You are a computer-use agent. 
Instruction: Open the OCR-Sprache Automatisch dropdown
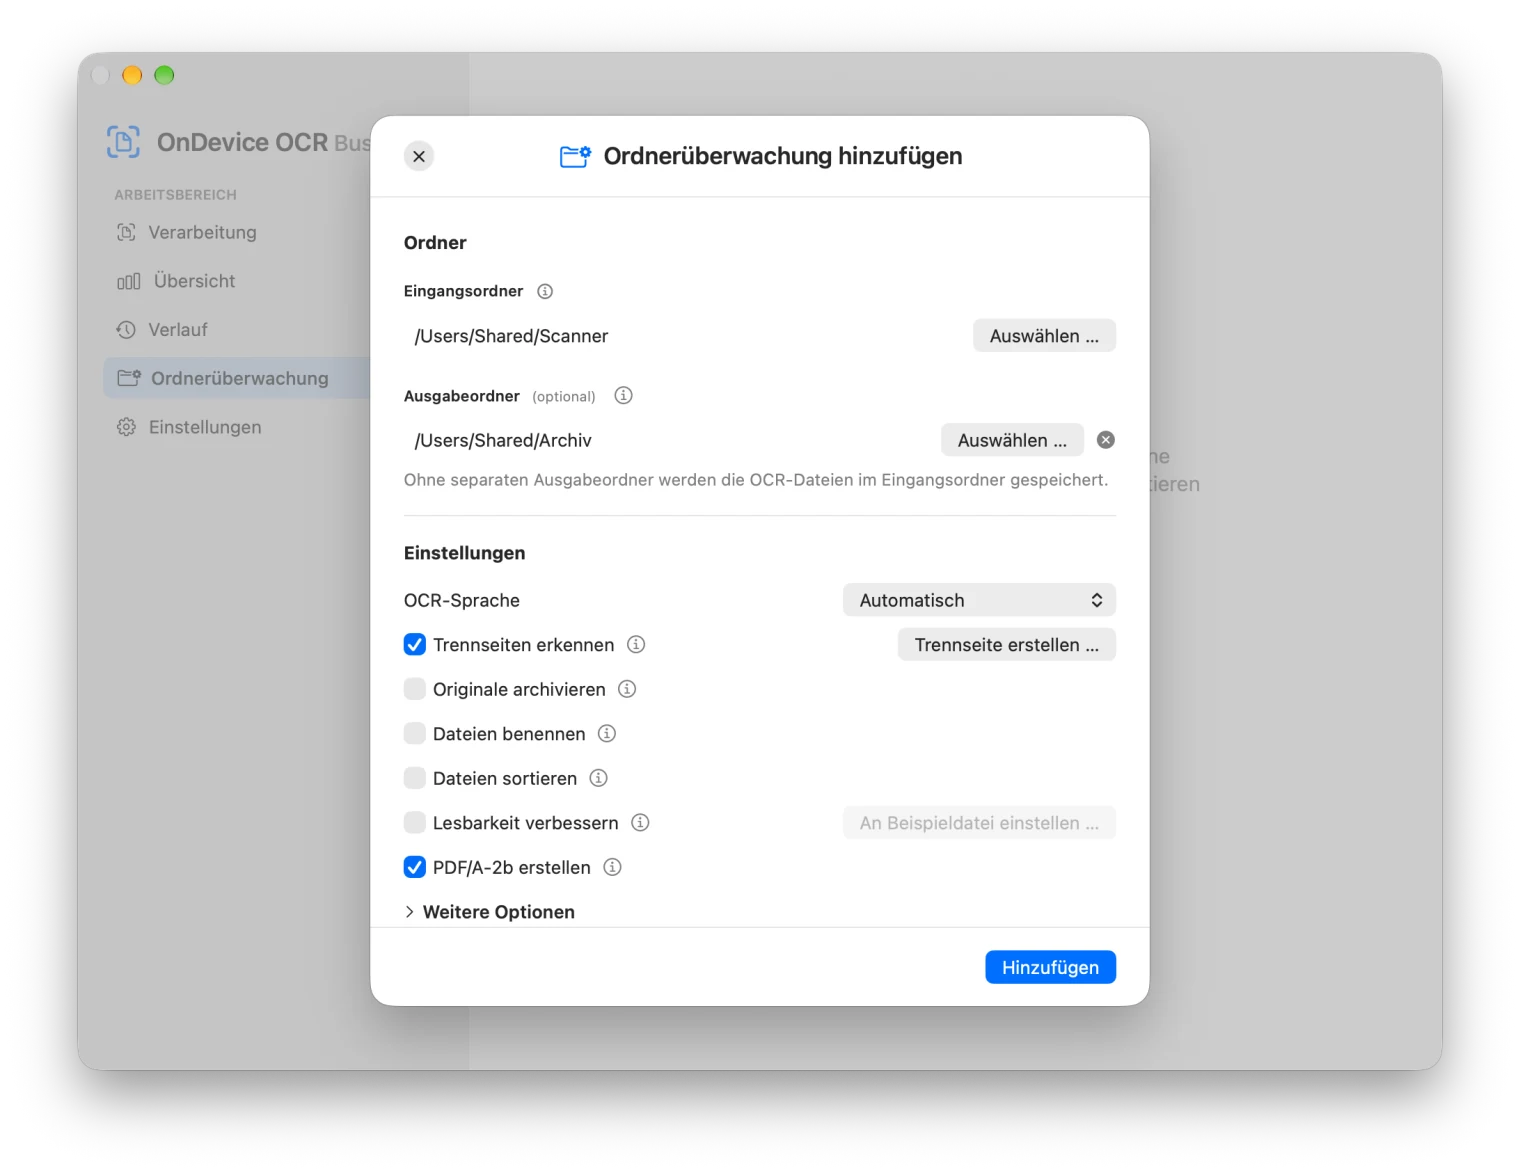pyautogui.click(x=979, y=600)
